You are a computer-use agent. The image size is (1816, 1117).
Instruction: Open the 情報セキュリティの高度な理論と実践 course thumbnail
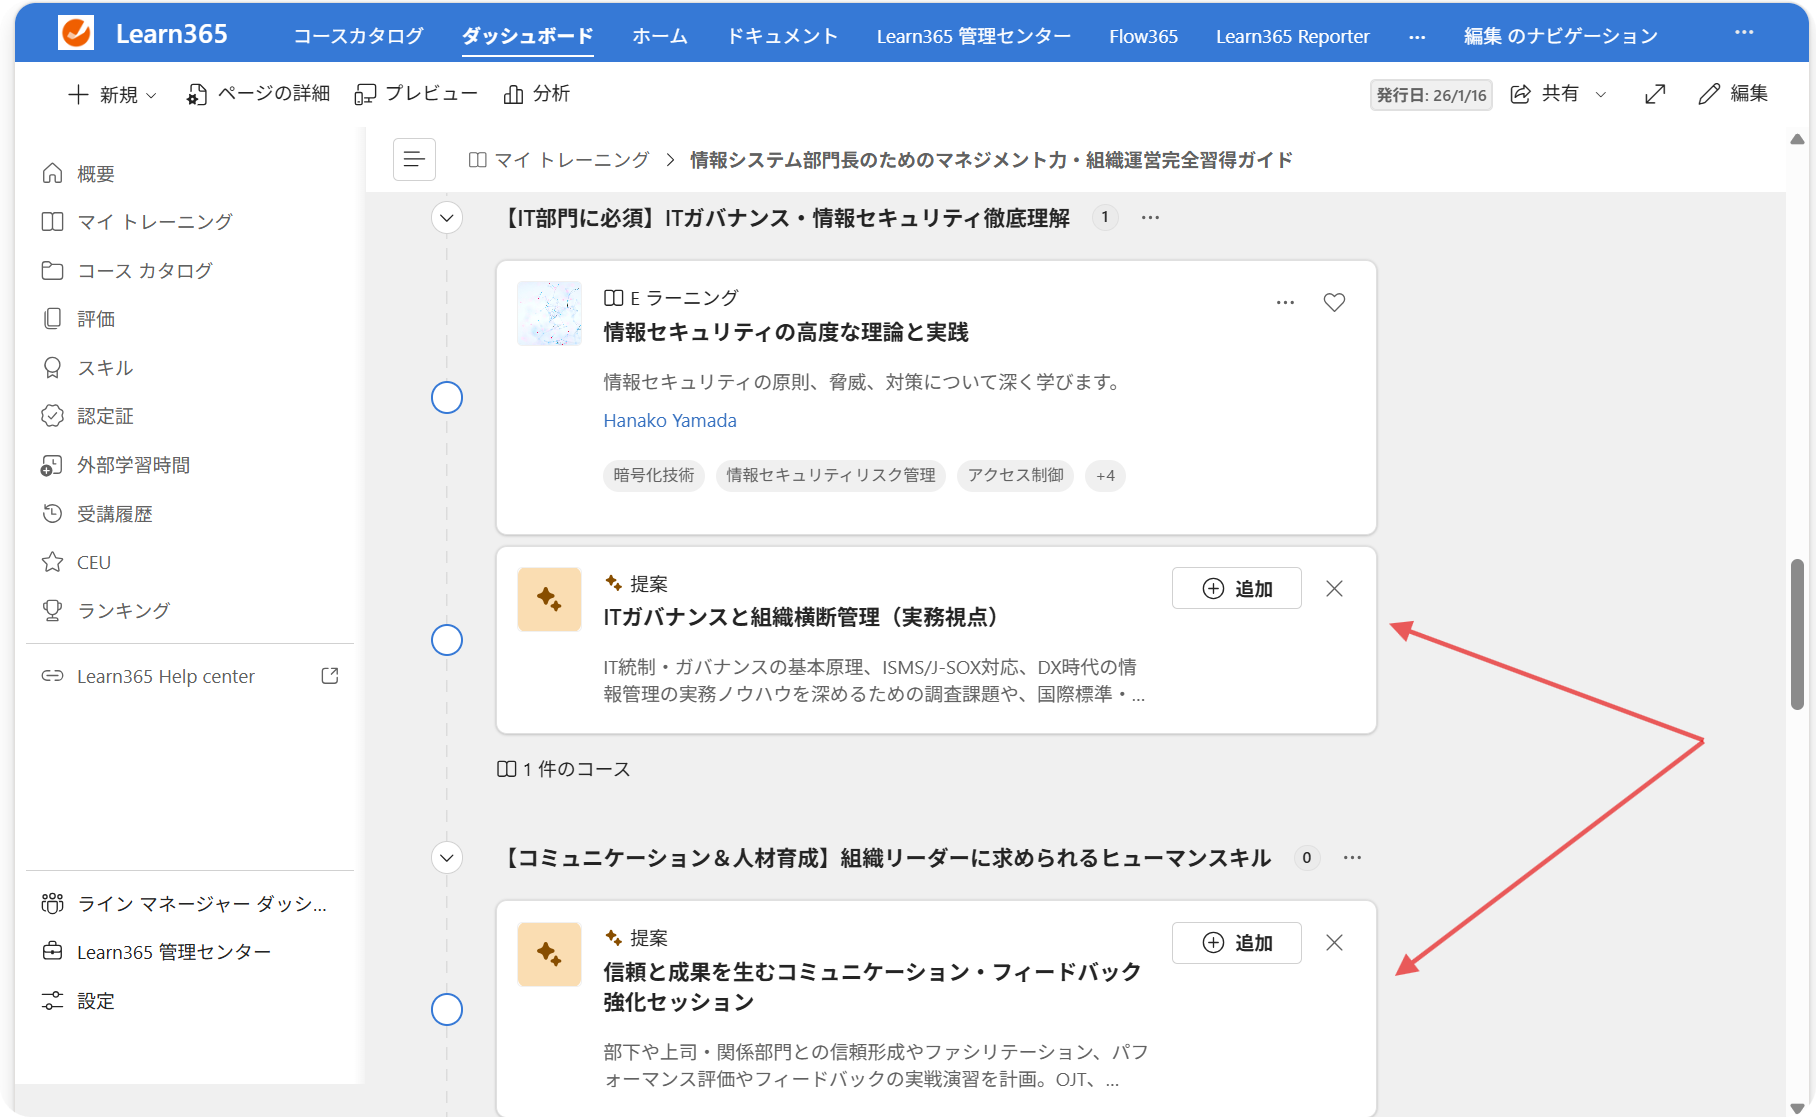click(x=549, y=314)
